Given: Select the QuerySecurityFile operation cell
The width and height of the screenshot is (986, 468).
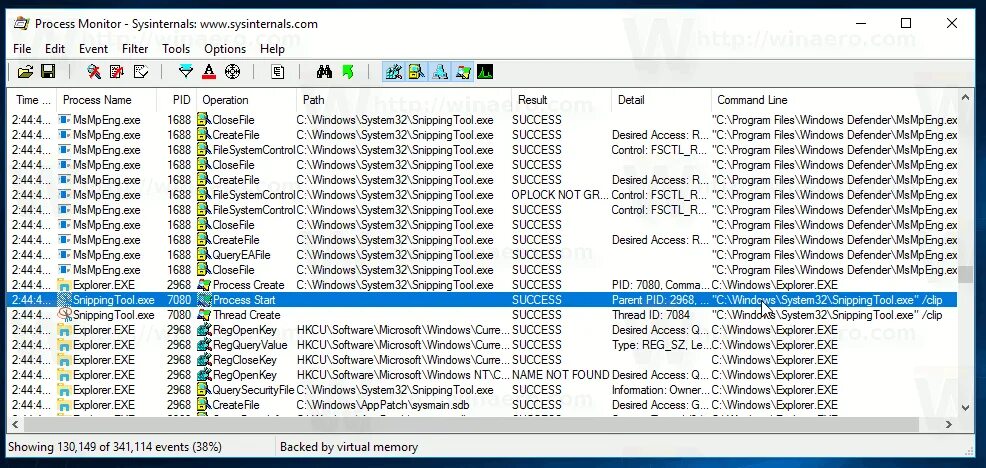Looking at the screenshot, I should pos(246,390).
